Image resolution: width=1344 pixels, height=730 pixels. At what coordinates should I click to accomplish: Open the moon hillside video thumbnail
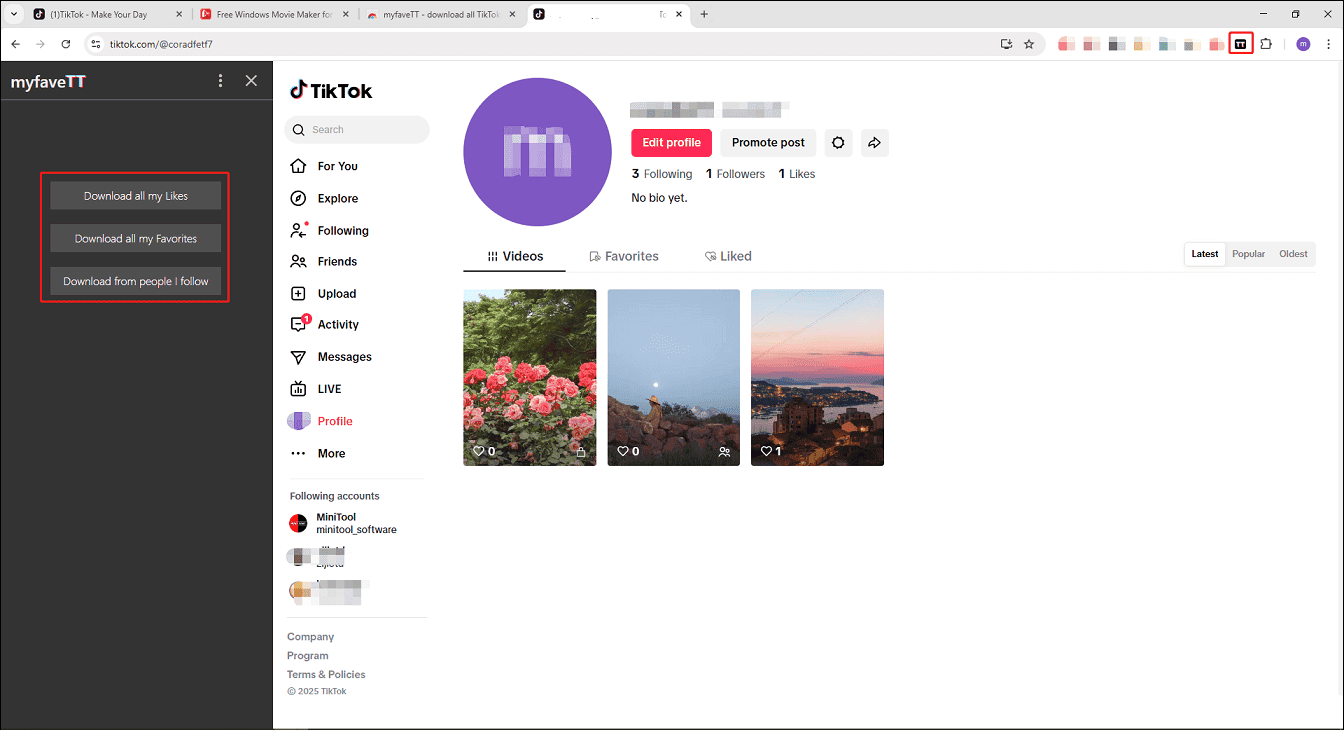(x=674, y=377)
